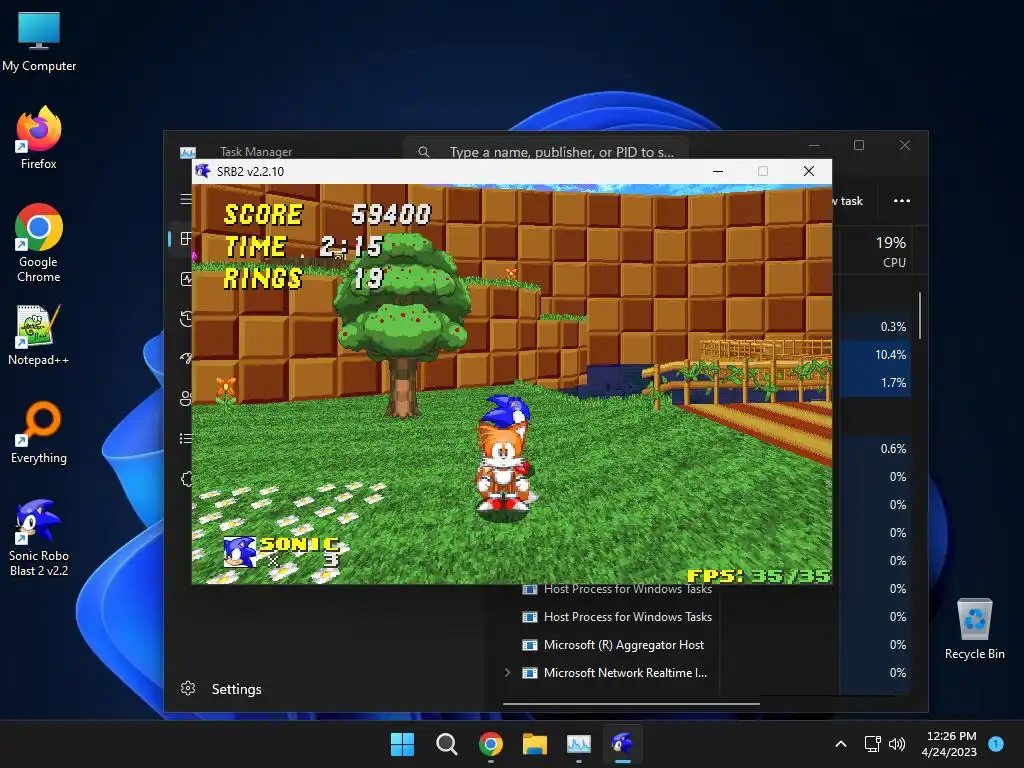Viewport: 1024px width, 768px height.
Task: Select the lower Host Process for Windows Tasks row
Action: point(617,616)
